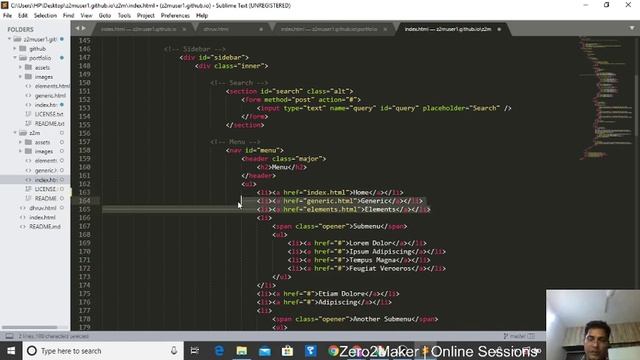
Task: Open Task View from the taskbar
Action: tap(195, 351)
